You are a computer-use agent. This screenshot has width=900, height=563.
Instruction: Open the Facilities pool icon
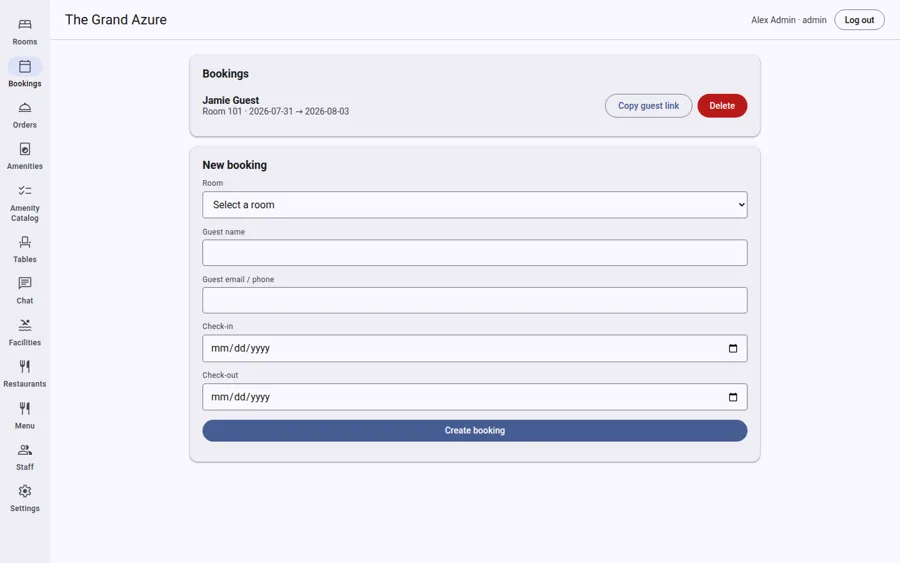pyautogui.click(x=25, y=325)
